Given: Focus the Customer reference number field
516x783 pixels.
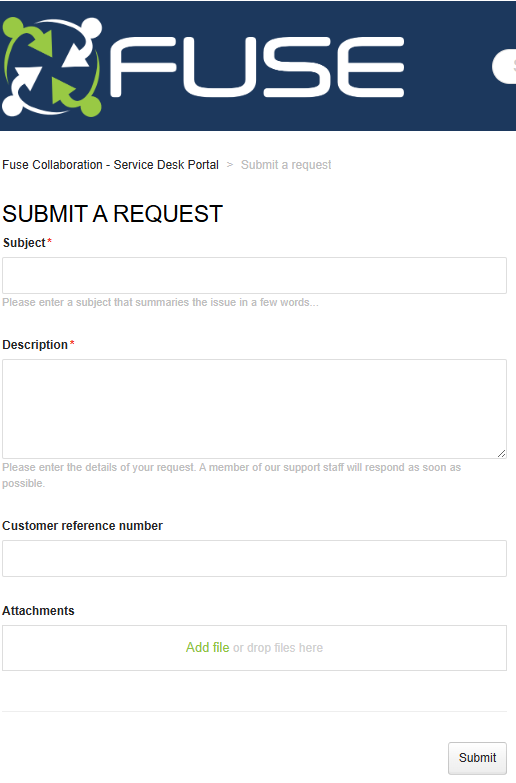Looking at the screenshot, I should coord(254,558).
